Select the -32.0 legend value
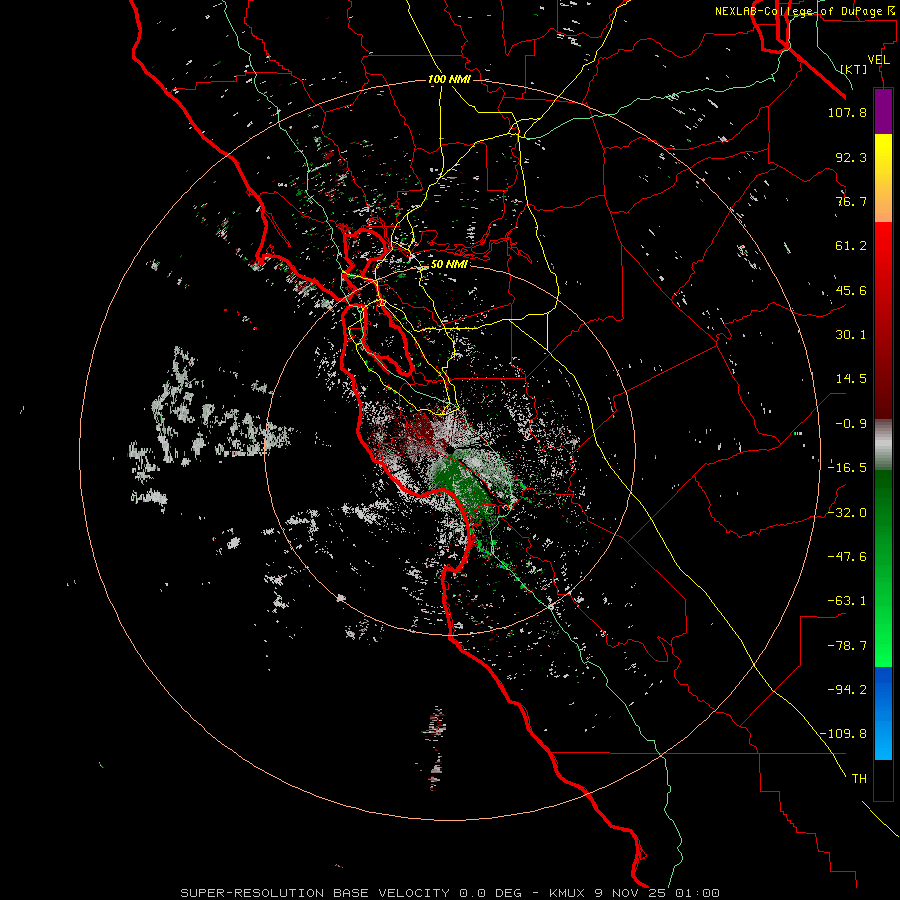 (847, 513)
